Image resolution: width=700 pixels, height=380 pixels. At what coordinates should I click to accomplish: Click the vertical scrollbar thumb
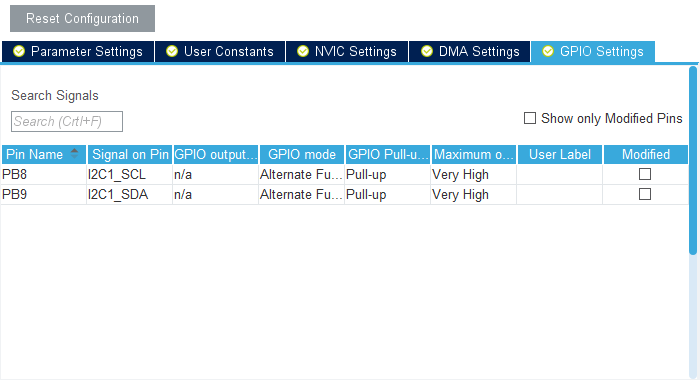[693, 161]
